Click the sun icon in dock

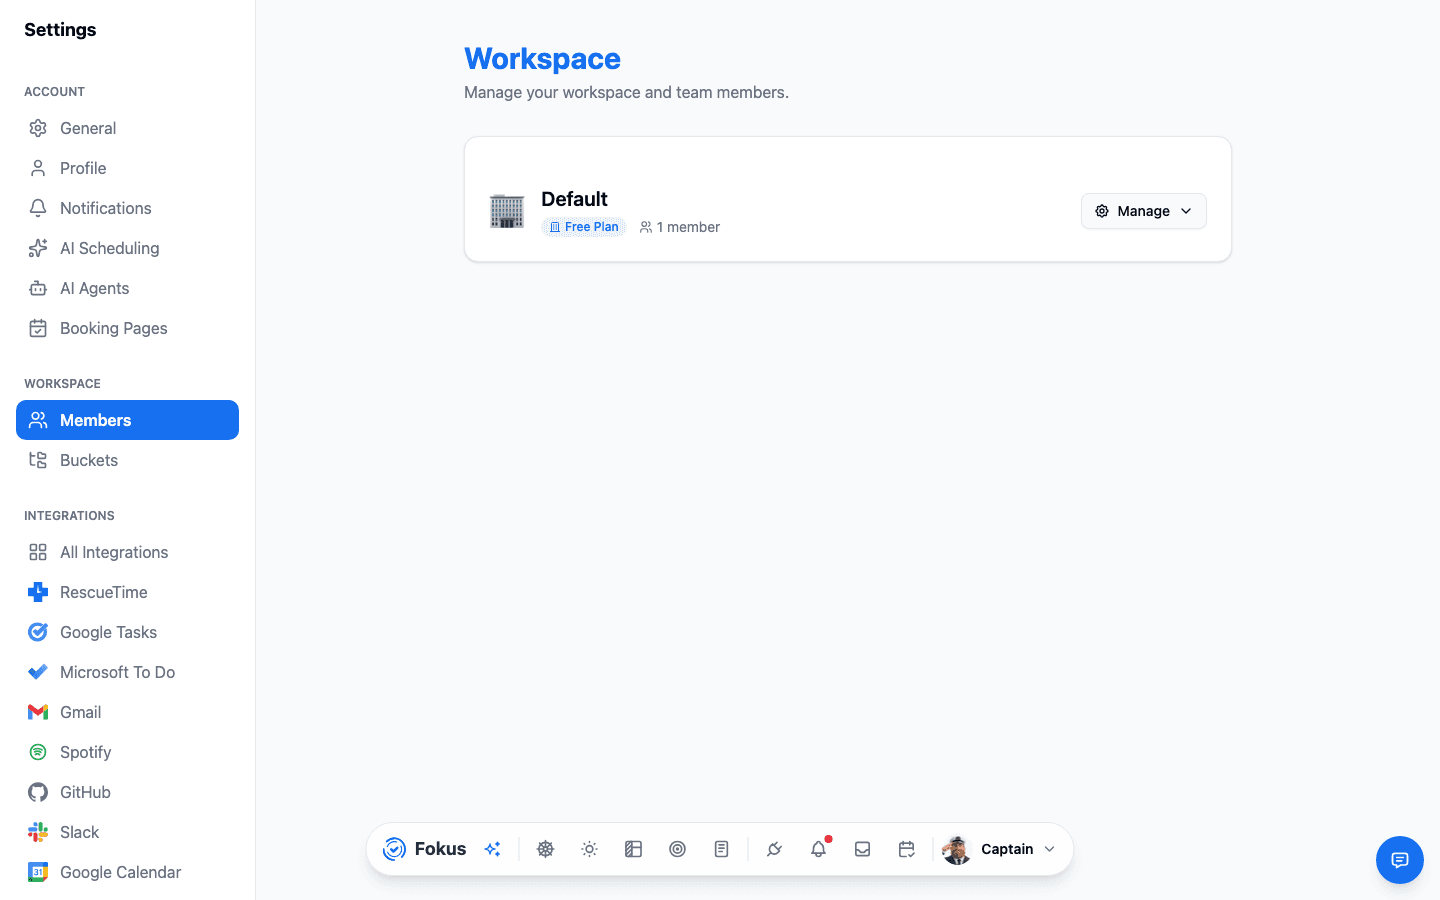pyautogui.click(x=590, y=849)
